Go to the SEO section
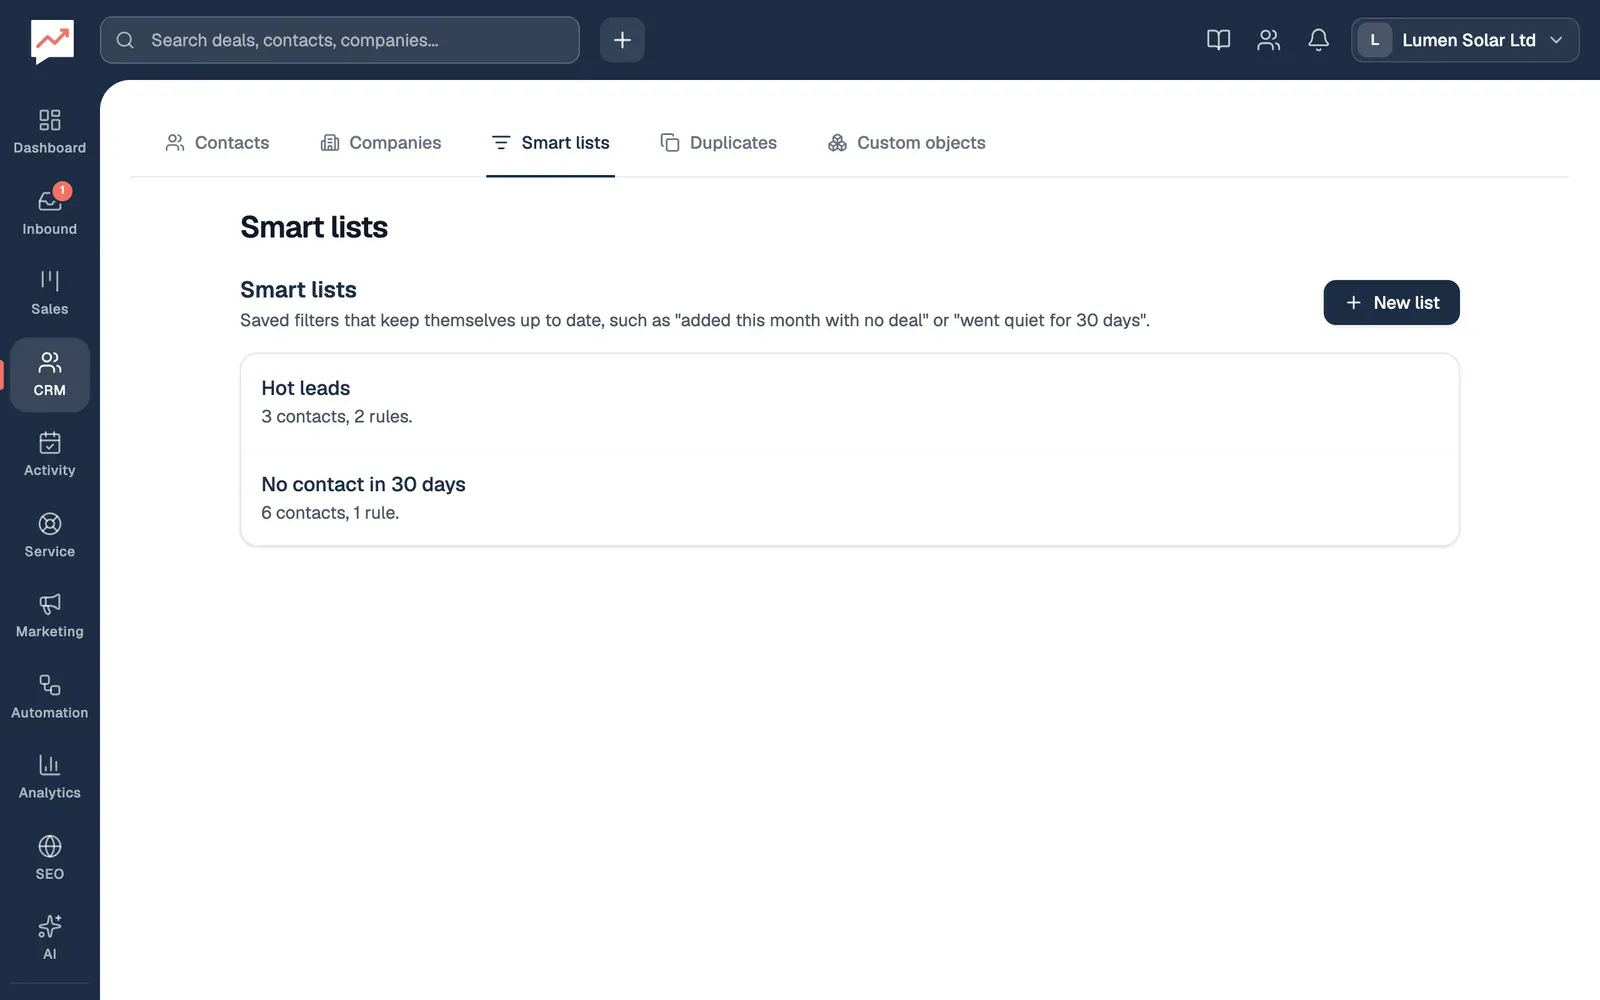The width and height of the screenshot is (1600, 1000). pyautogui.click(x=49, y=857)
